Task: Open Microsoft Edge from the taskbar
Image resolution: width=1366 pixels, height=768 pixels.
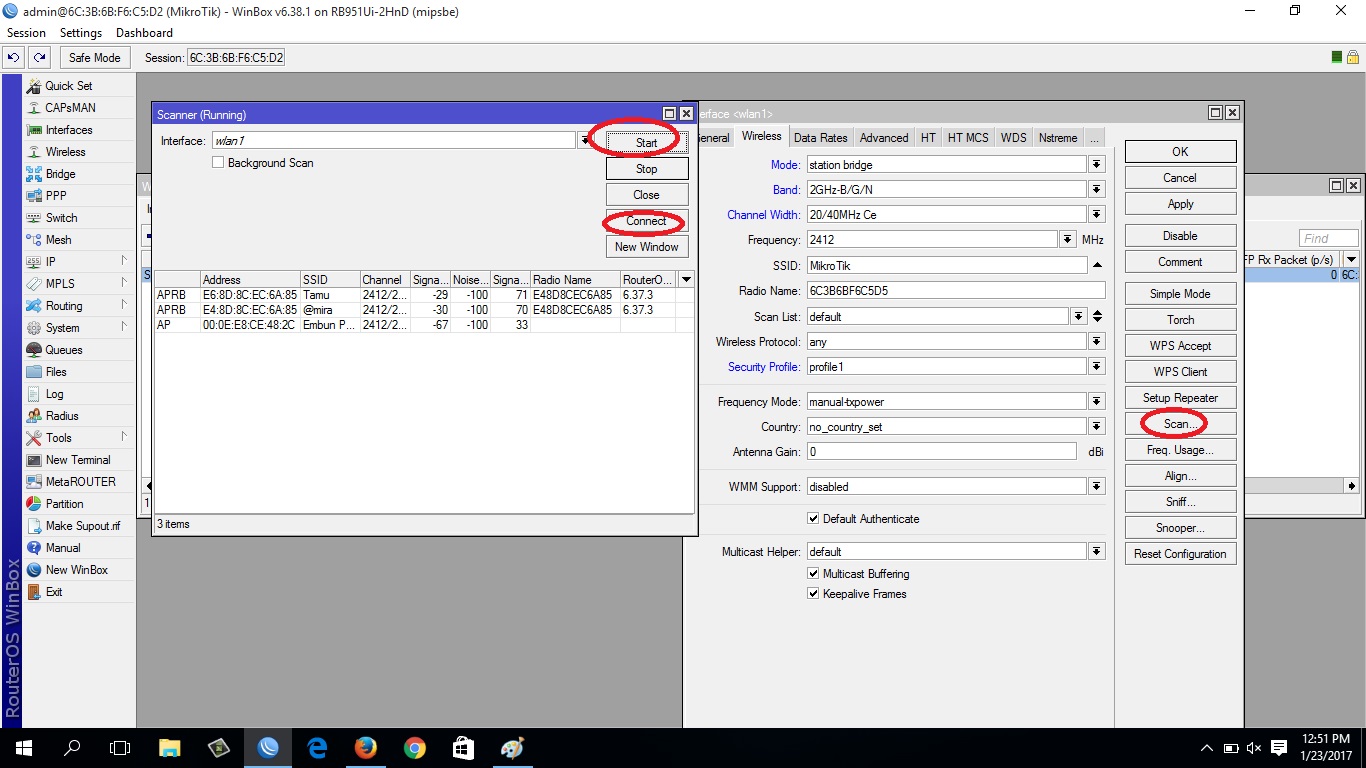Action: pyautogui.click(x=317, y=748)
